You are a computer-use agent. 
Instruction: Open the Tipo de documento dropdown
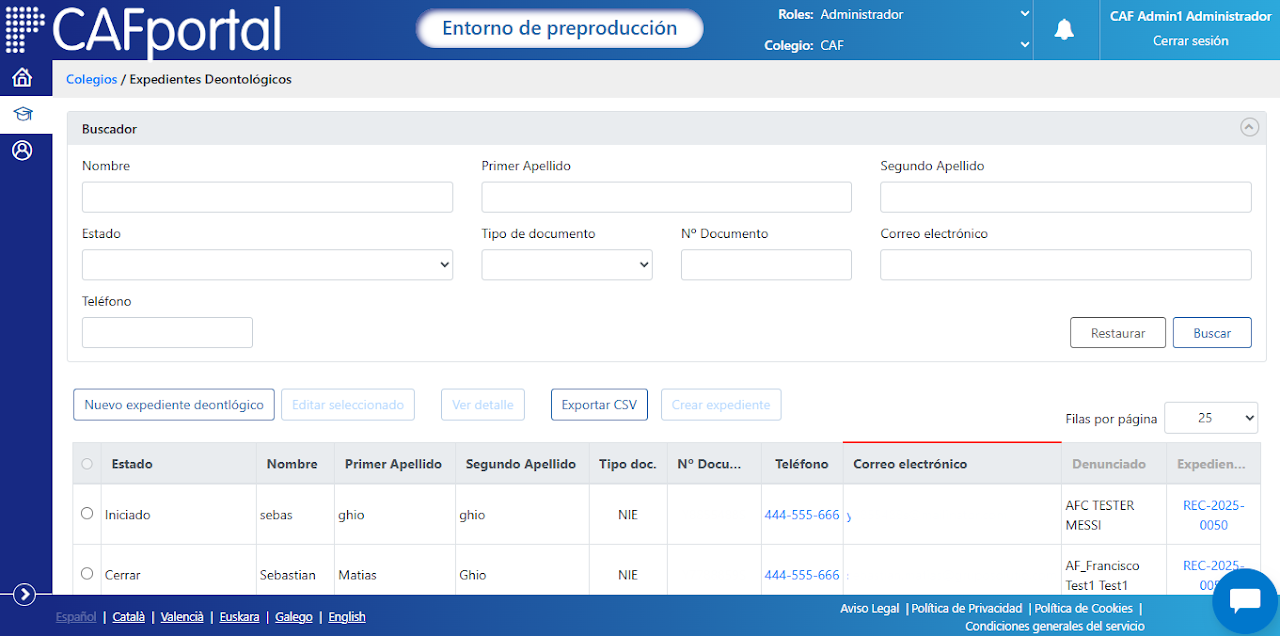tap(567, 265)
